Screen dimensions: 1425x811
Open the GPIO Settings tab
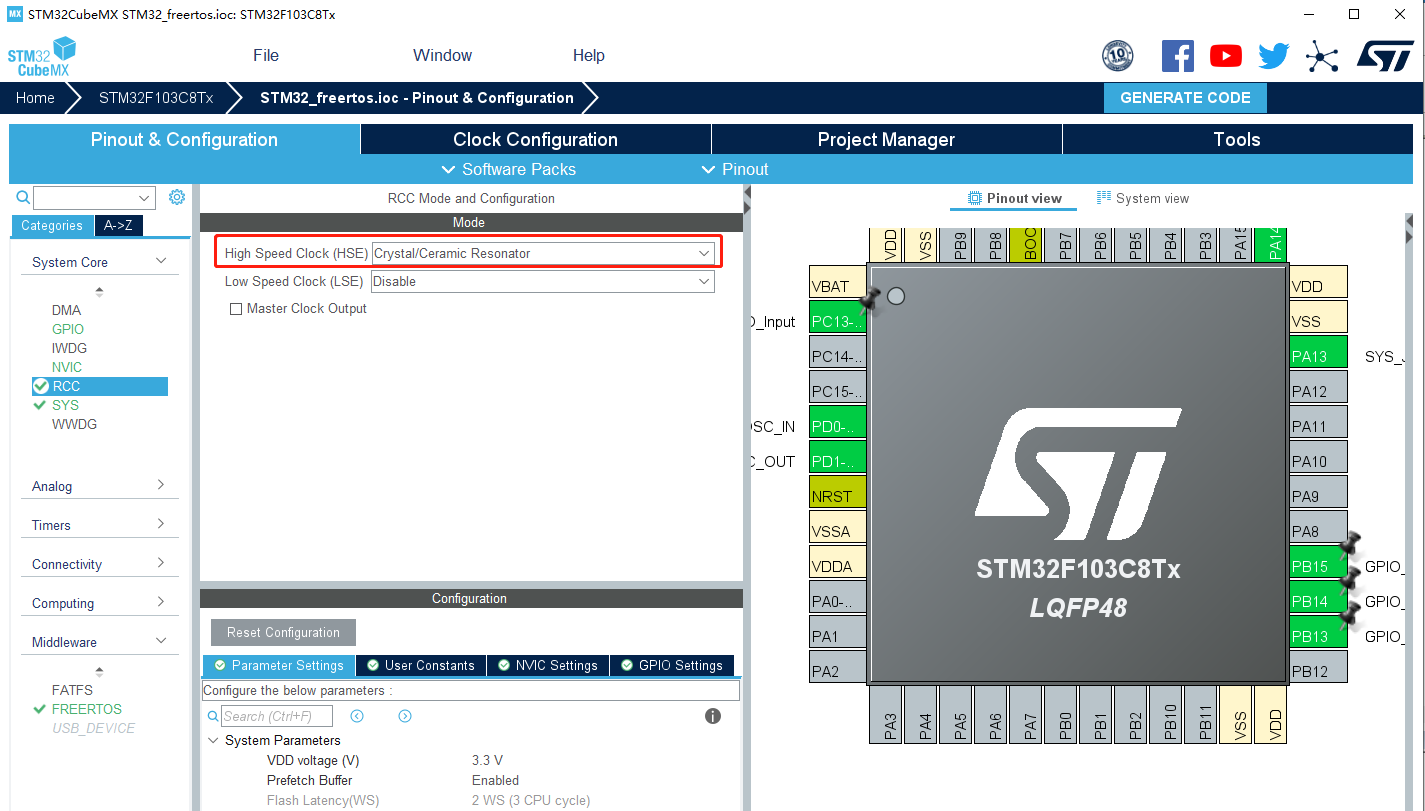(x=671, y=665)
